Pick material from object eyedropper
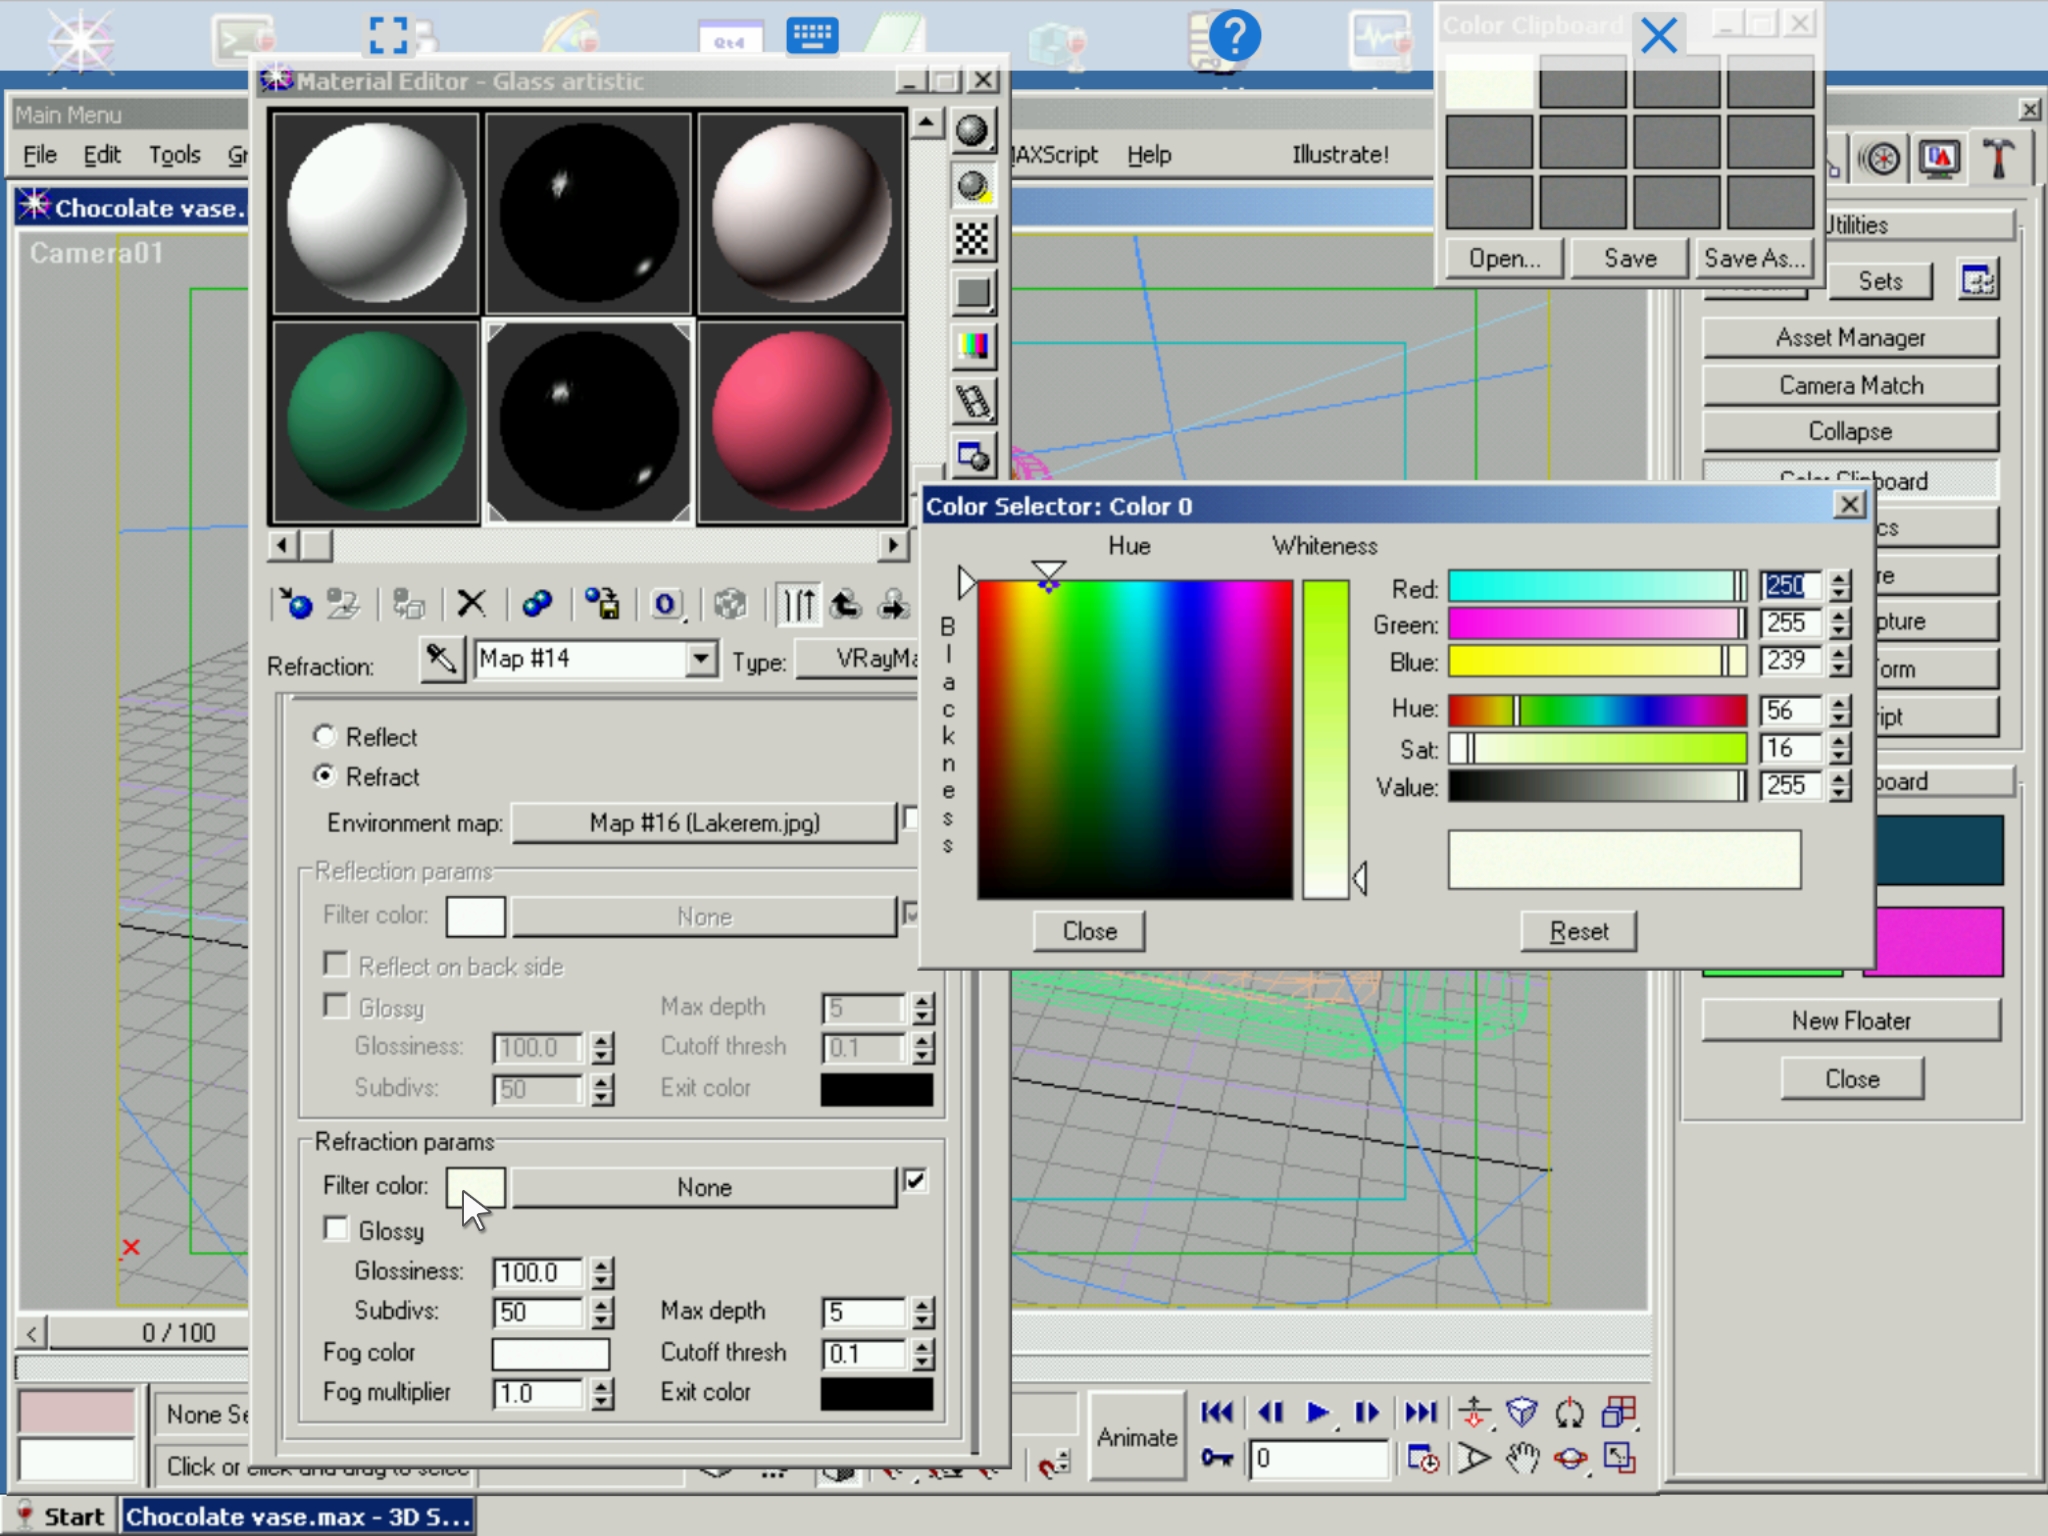Image resolution: width=2048 pixels, height=1536 pixels. pyautogui.click(x=441, y=659)
